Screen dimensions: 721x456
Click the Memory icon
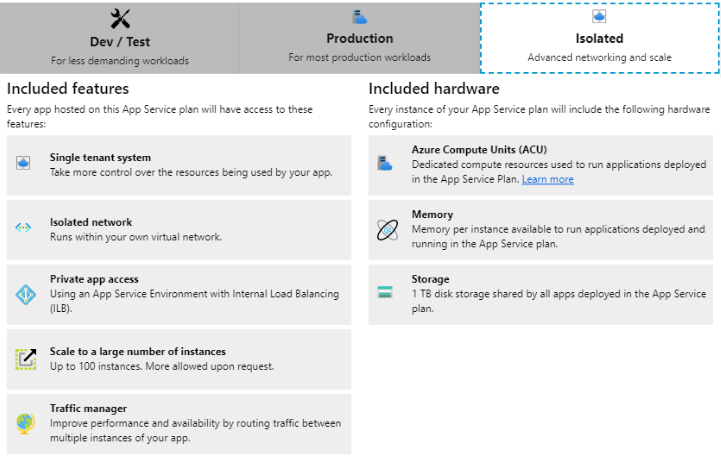pyautogui.click(x=386, y=229)
